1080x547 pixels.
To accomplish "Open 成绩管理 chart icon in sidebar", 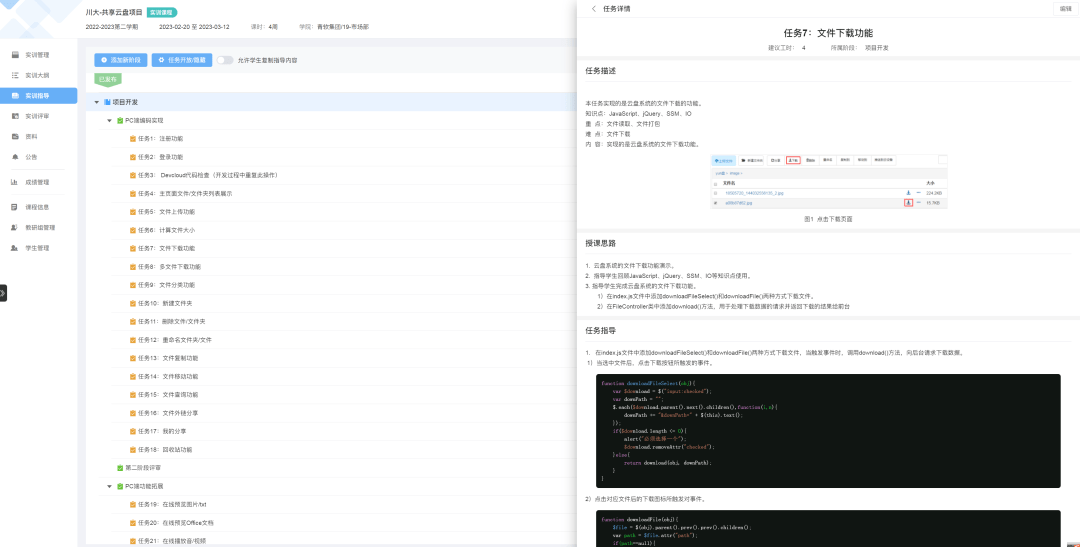I will click(14, 183).
